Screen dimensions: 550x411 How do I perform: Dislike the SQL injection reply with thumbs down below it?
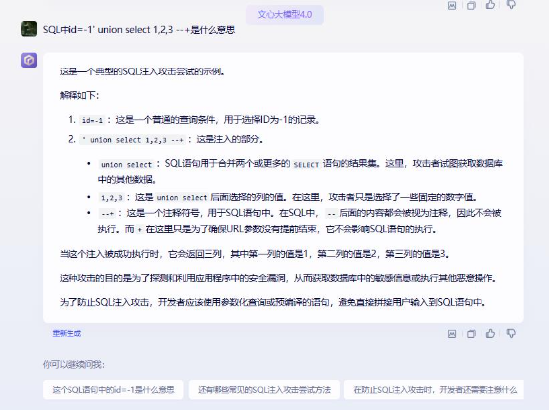pyautogui.click(x=511, y=333)
